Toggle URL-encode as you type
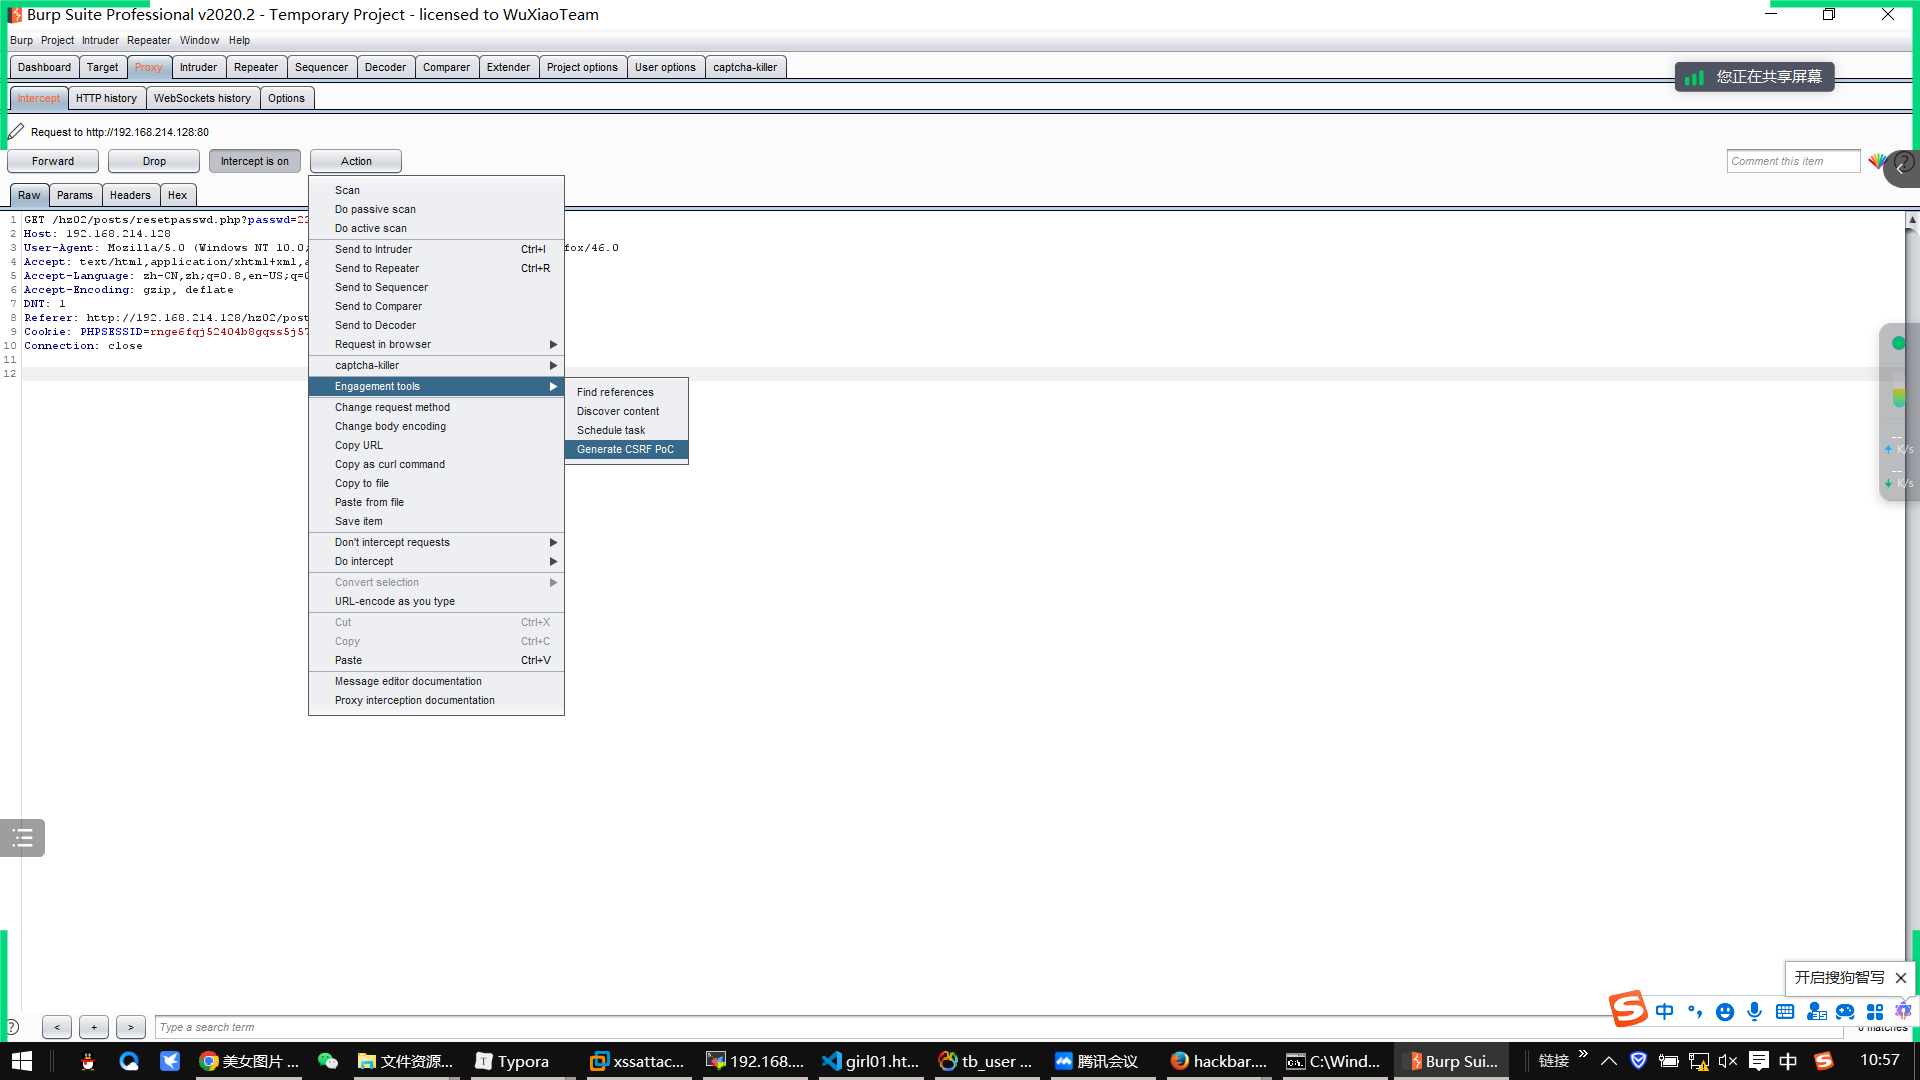Image resolution: width=1920 pixels, height=1080 pixels. 436,601
